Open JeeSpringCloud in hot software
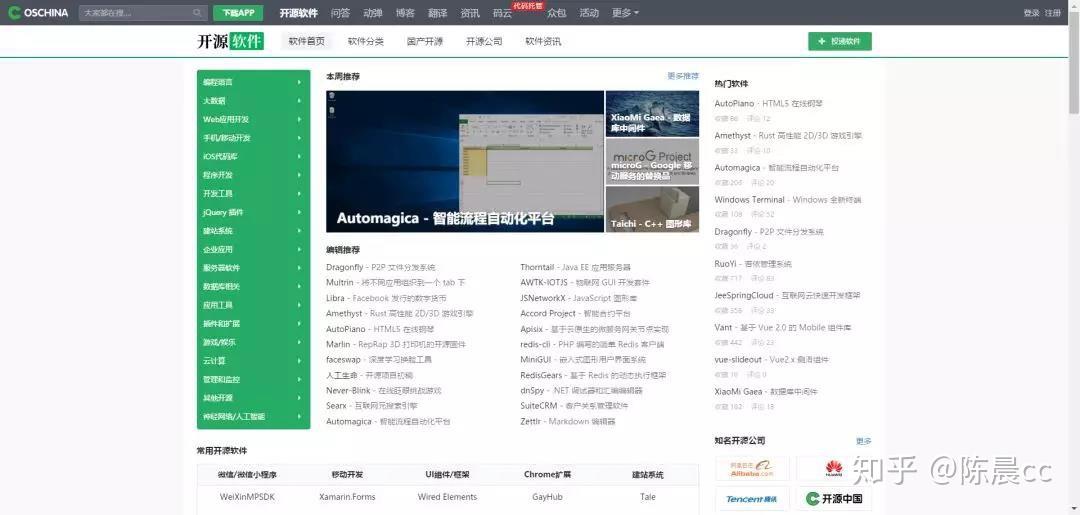Screen dimensions: 1080x515 tap(787, 295)
